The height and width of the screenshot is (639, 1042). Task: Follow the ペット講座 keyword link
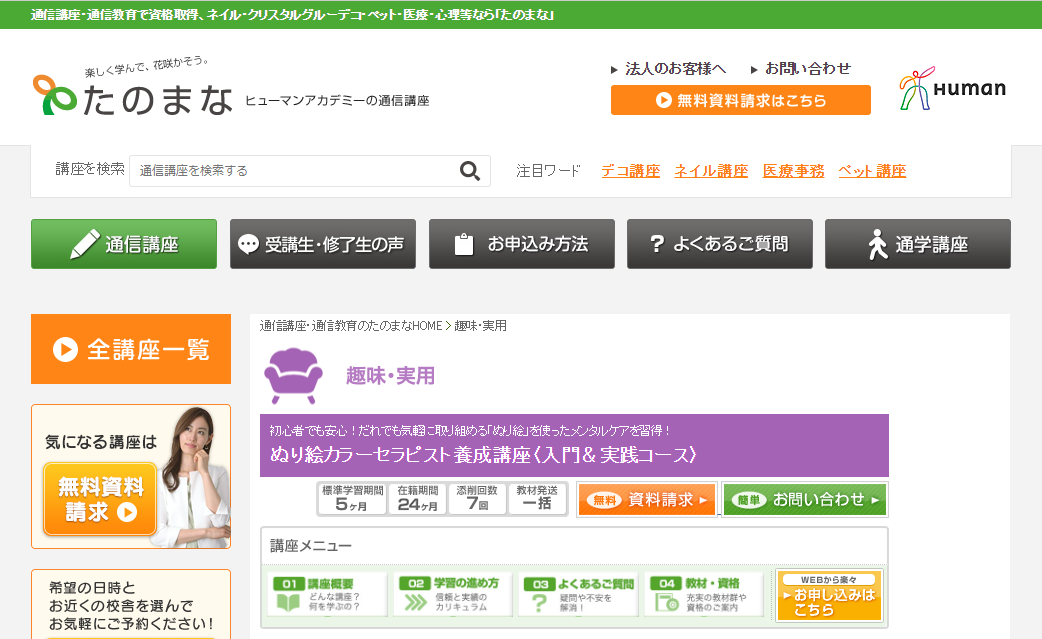872,171
